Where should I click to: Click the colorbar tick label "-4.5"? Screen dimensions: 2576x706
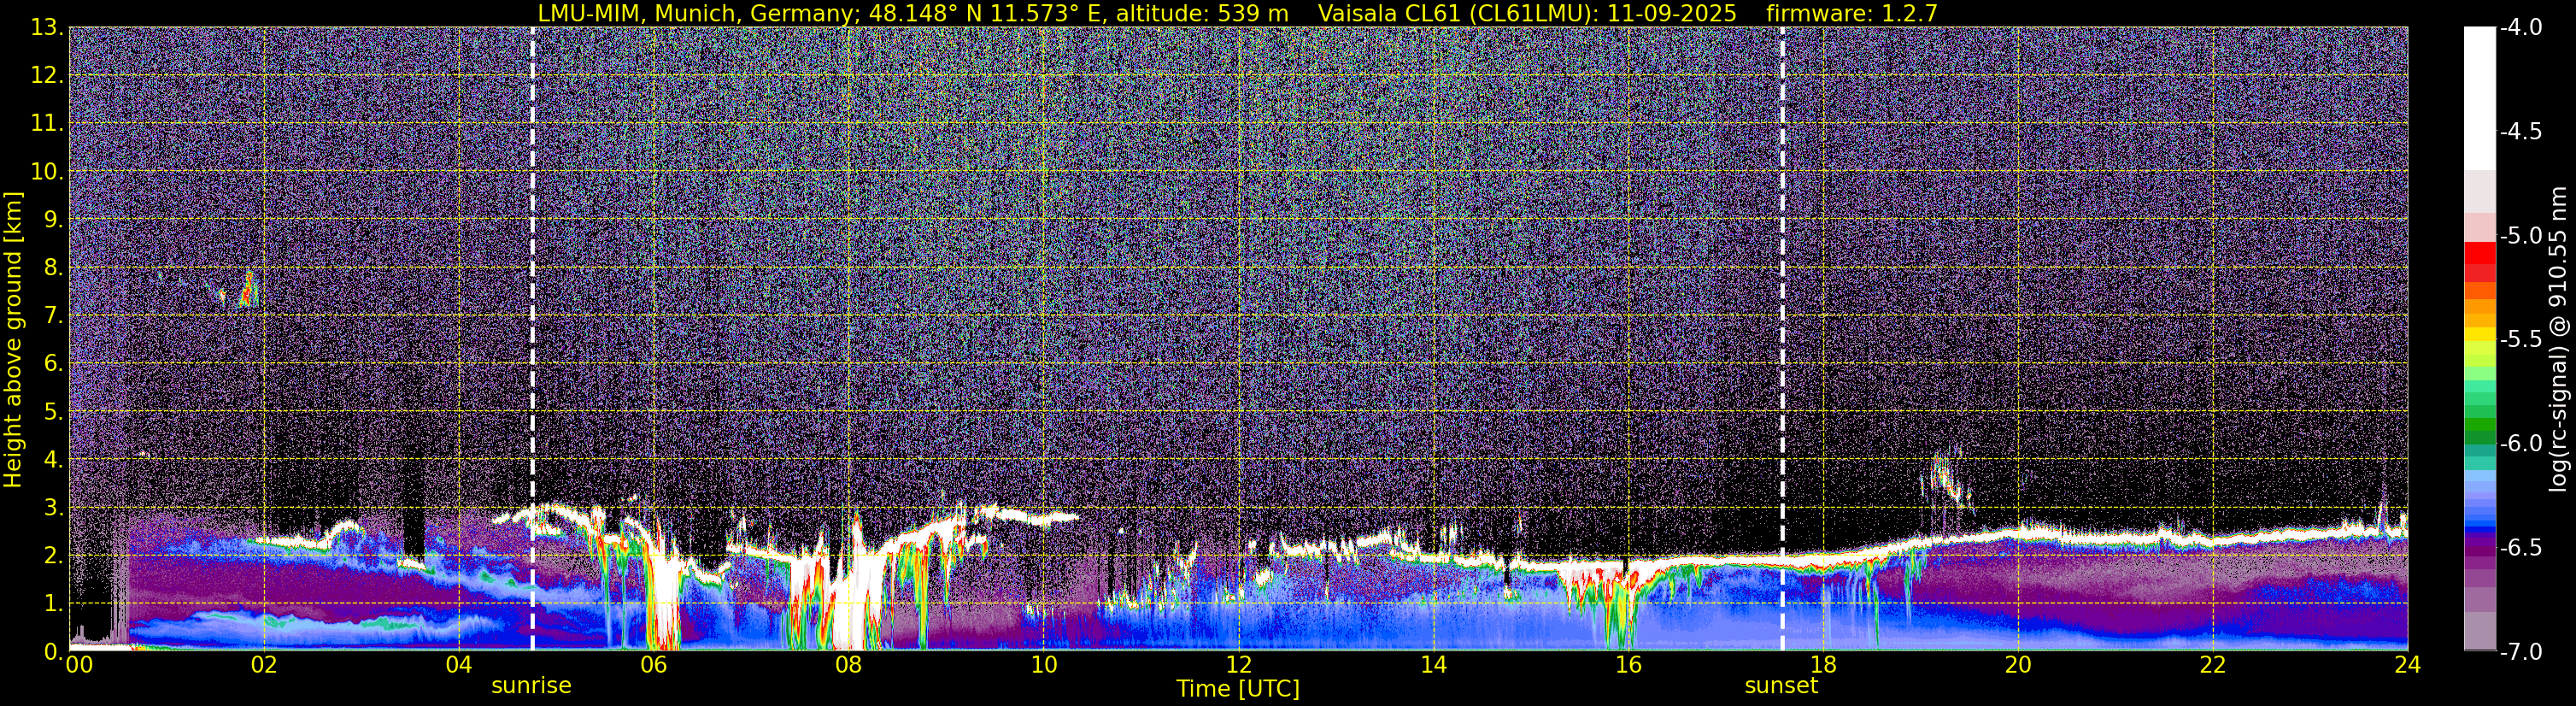[x=2520, y=132]
